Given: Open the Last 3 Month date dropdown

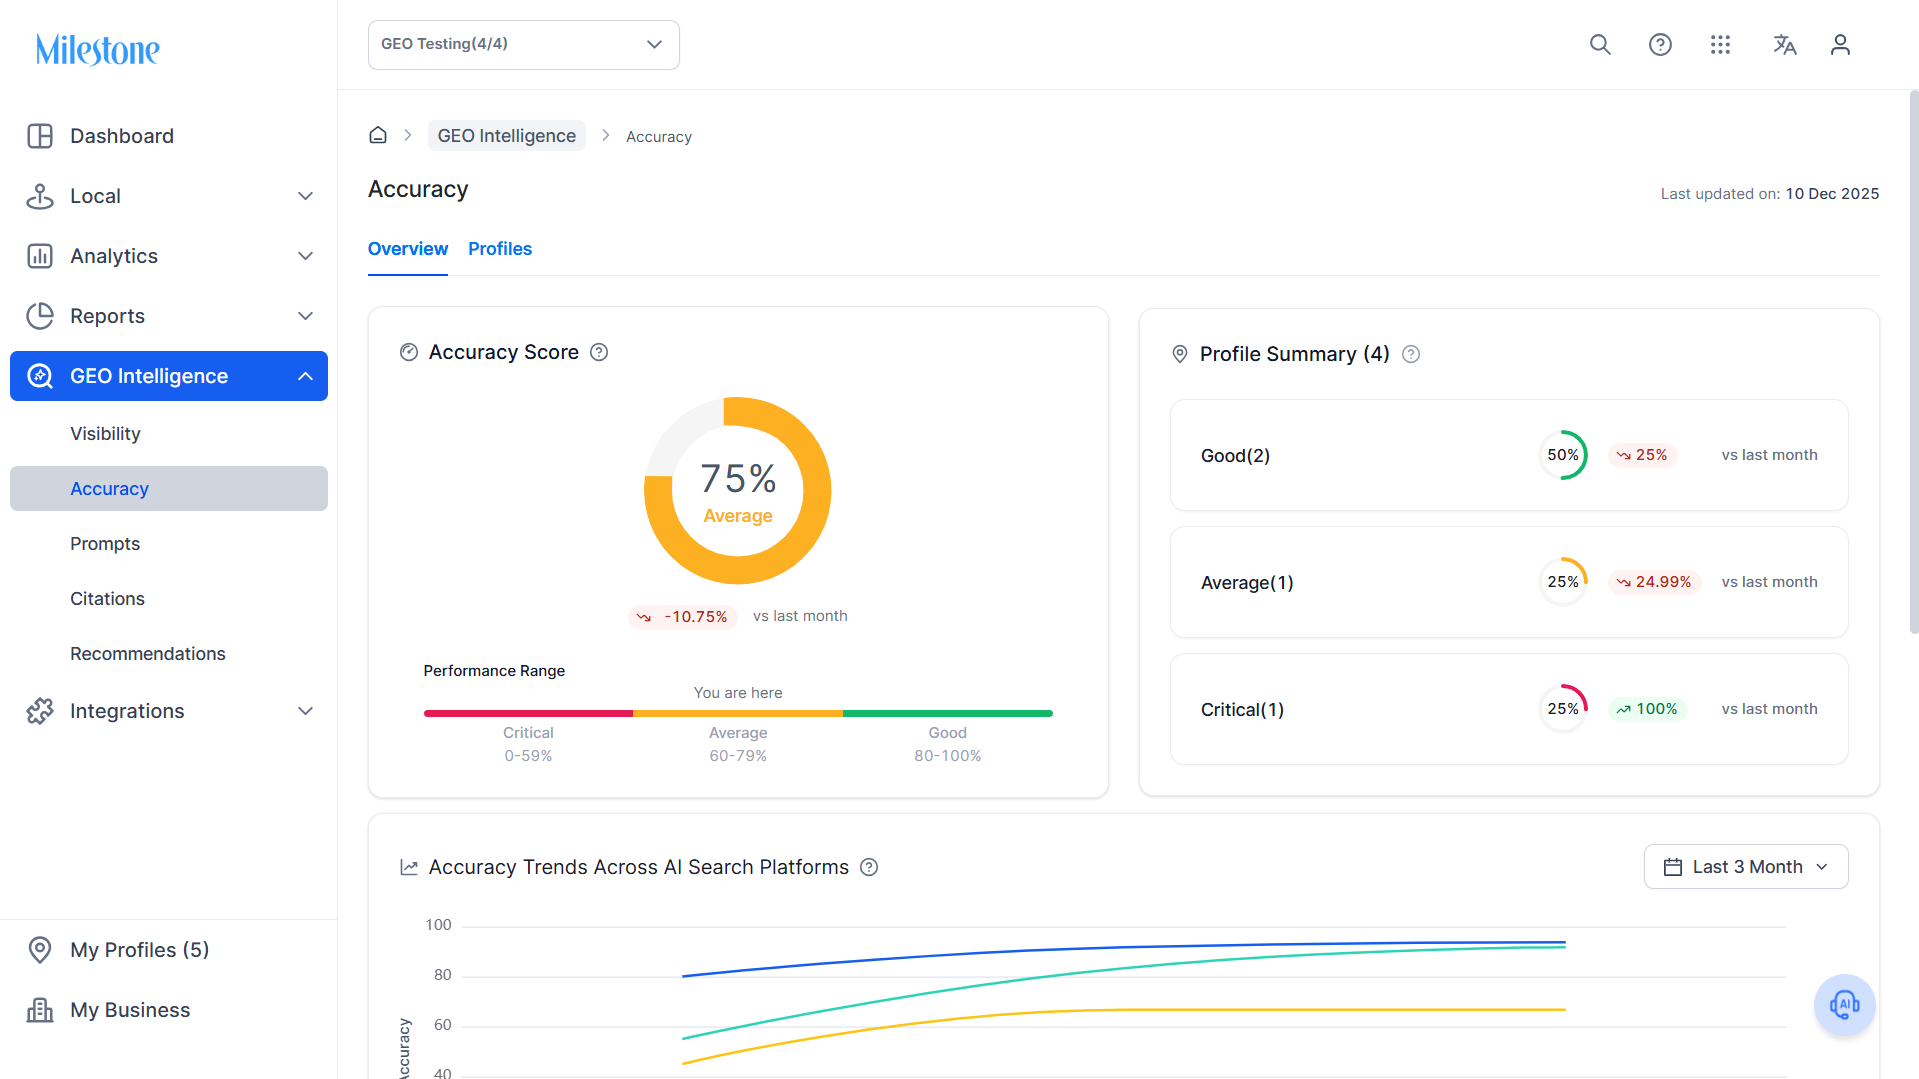Looking at the screenshot, I should coord(1746,867).
